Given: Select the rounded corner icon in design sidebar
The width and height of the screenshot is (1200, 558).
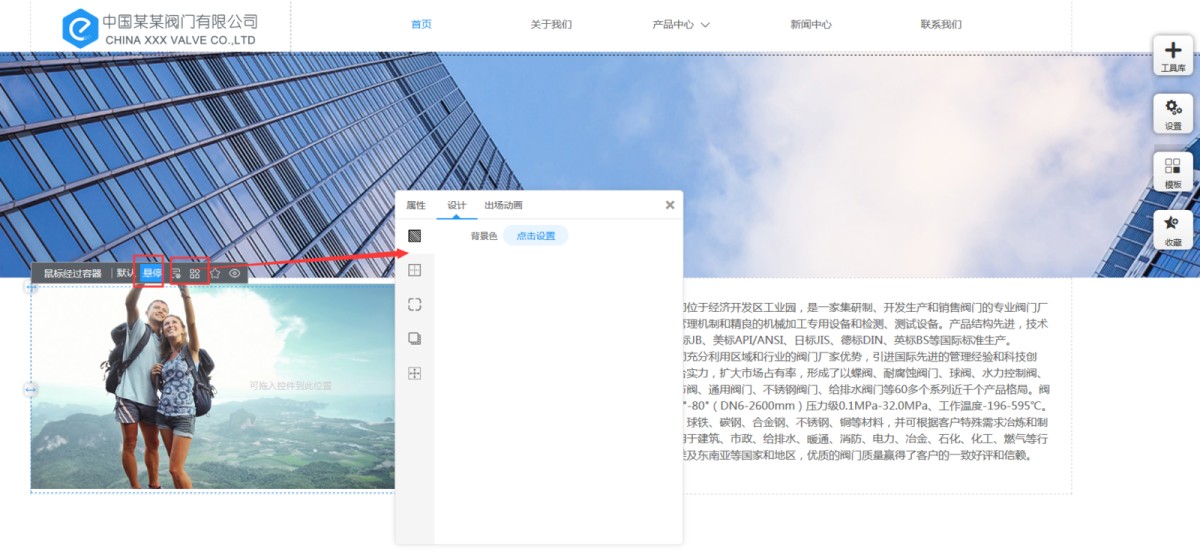Looking at the screenshot, I should click(414, 304).
